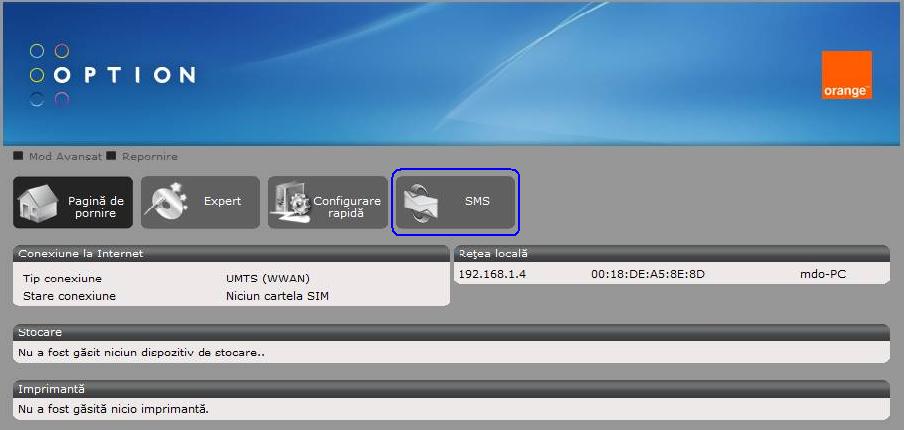Click the square marker beside Repornire
Screen dimensions: 904x430
pyautogui.click(x=112, y=156)
